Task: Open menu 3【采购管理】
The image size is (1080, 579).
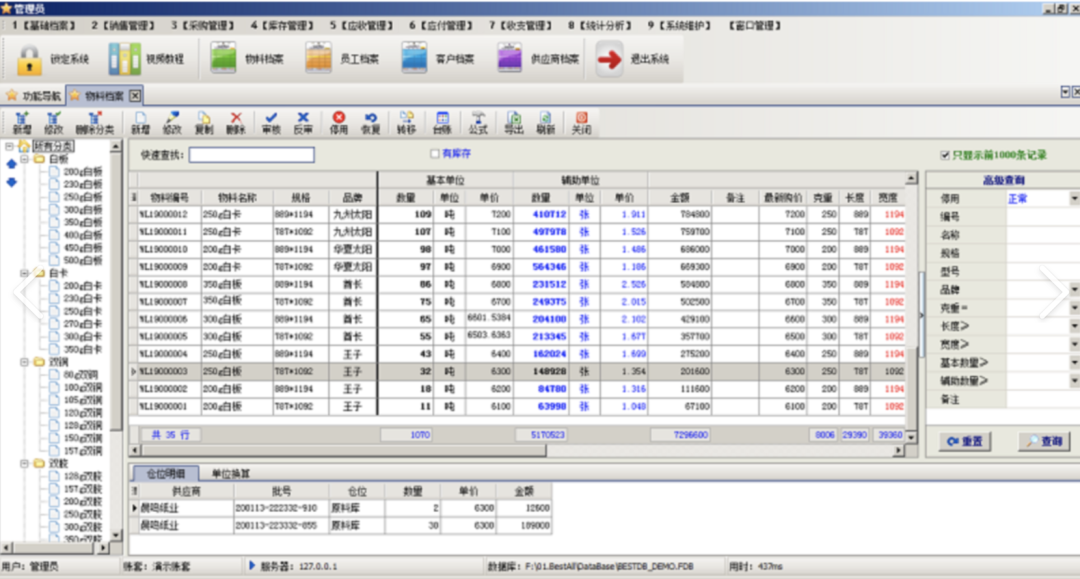Action: pyautogui.click(x=203, y=25)
